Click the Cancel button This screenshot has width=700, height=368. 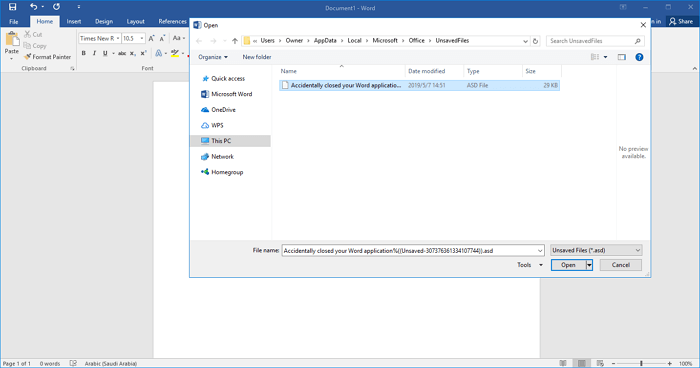(x=621, y=265)
